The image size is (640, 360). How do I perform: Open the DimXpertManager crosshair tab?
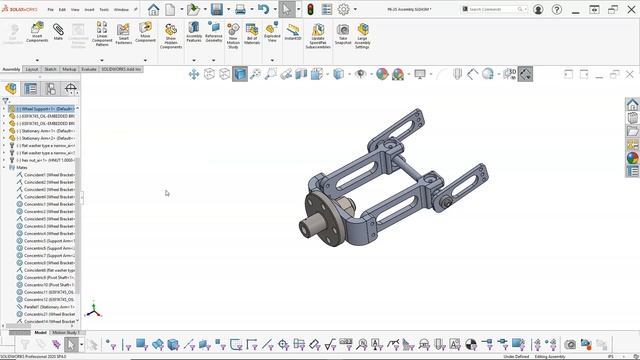click(71, 89)
